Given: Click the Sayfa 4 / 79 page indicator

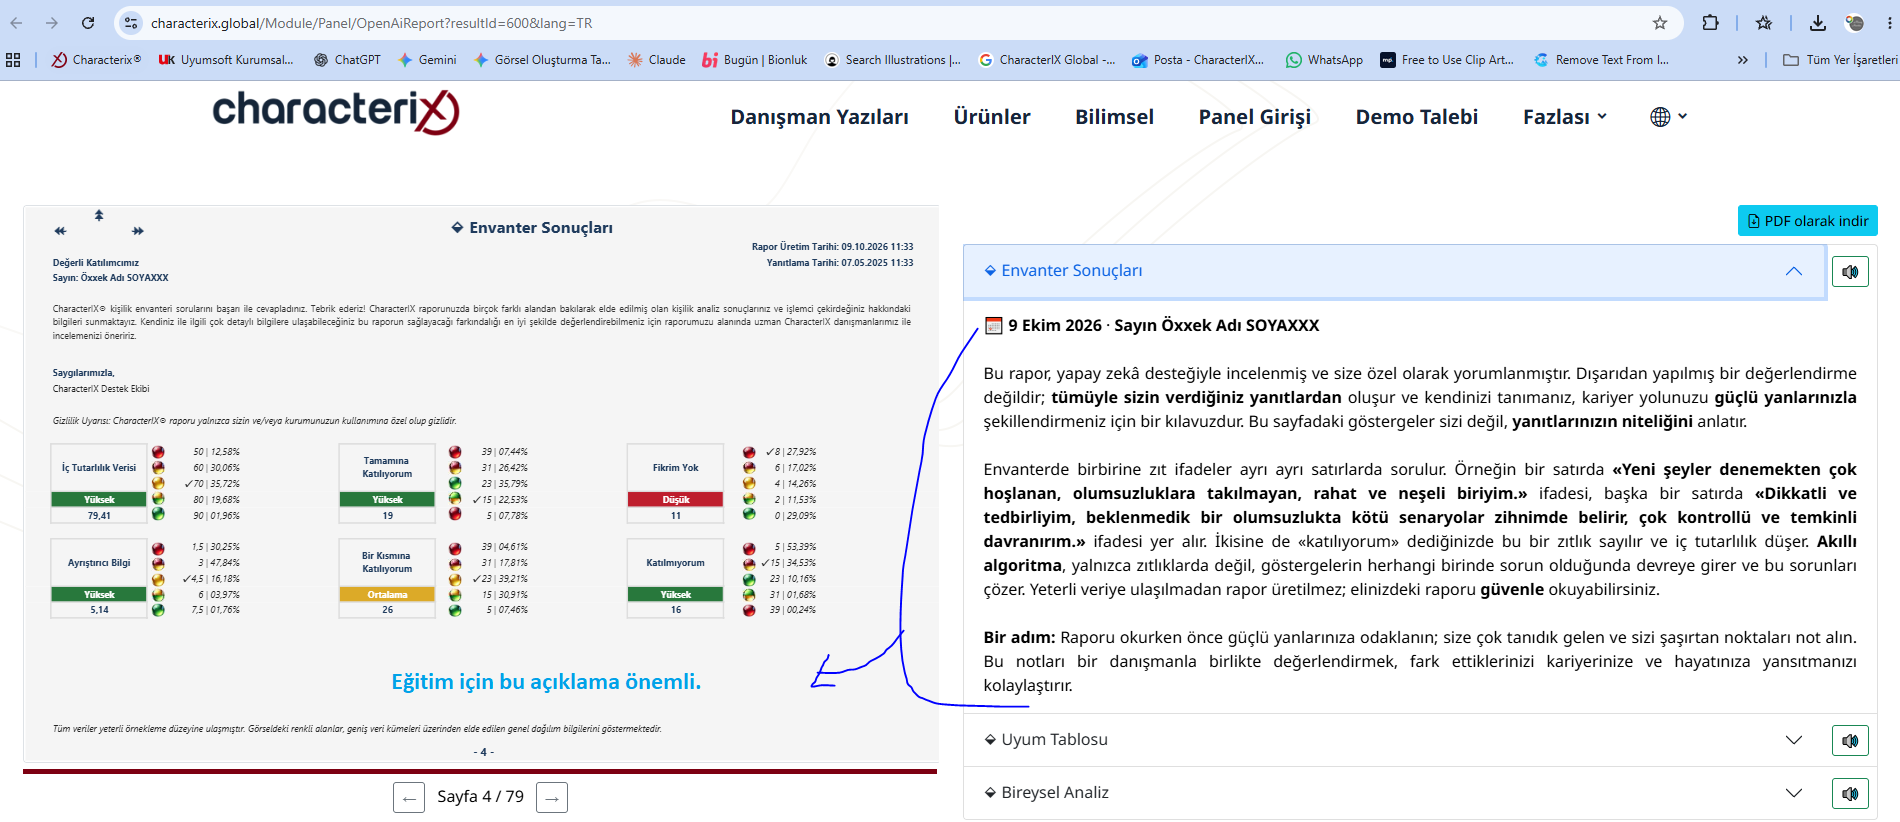Looking at the screenshot, I should [480, 797].
